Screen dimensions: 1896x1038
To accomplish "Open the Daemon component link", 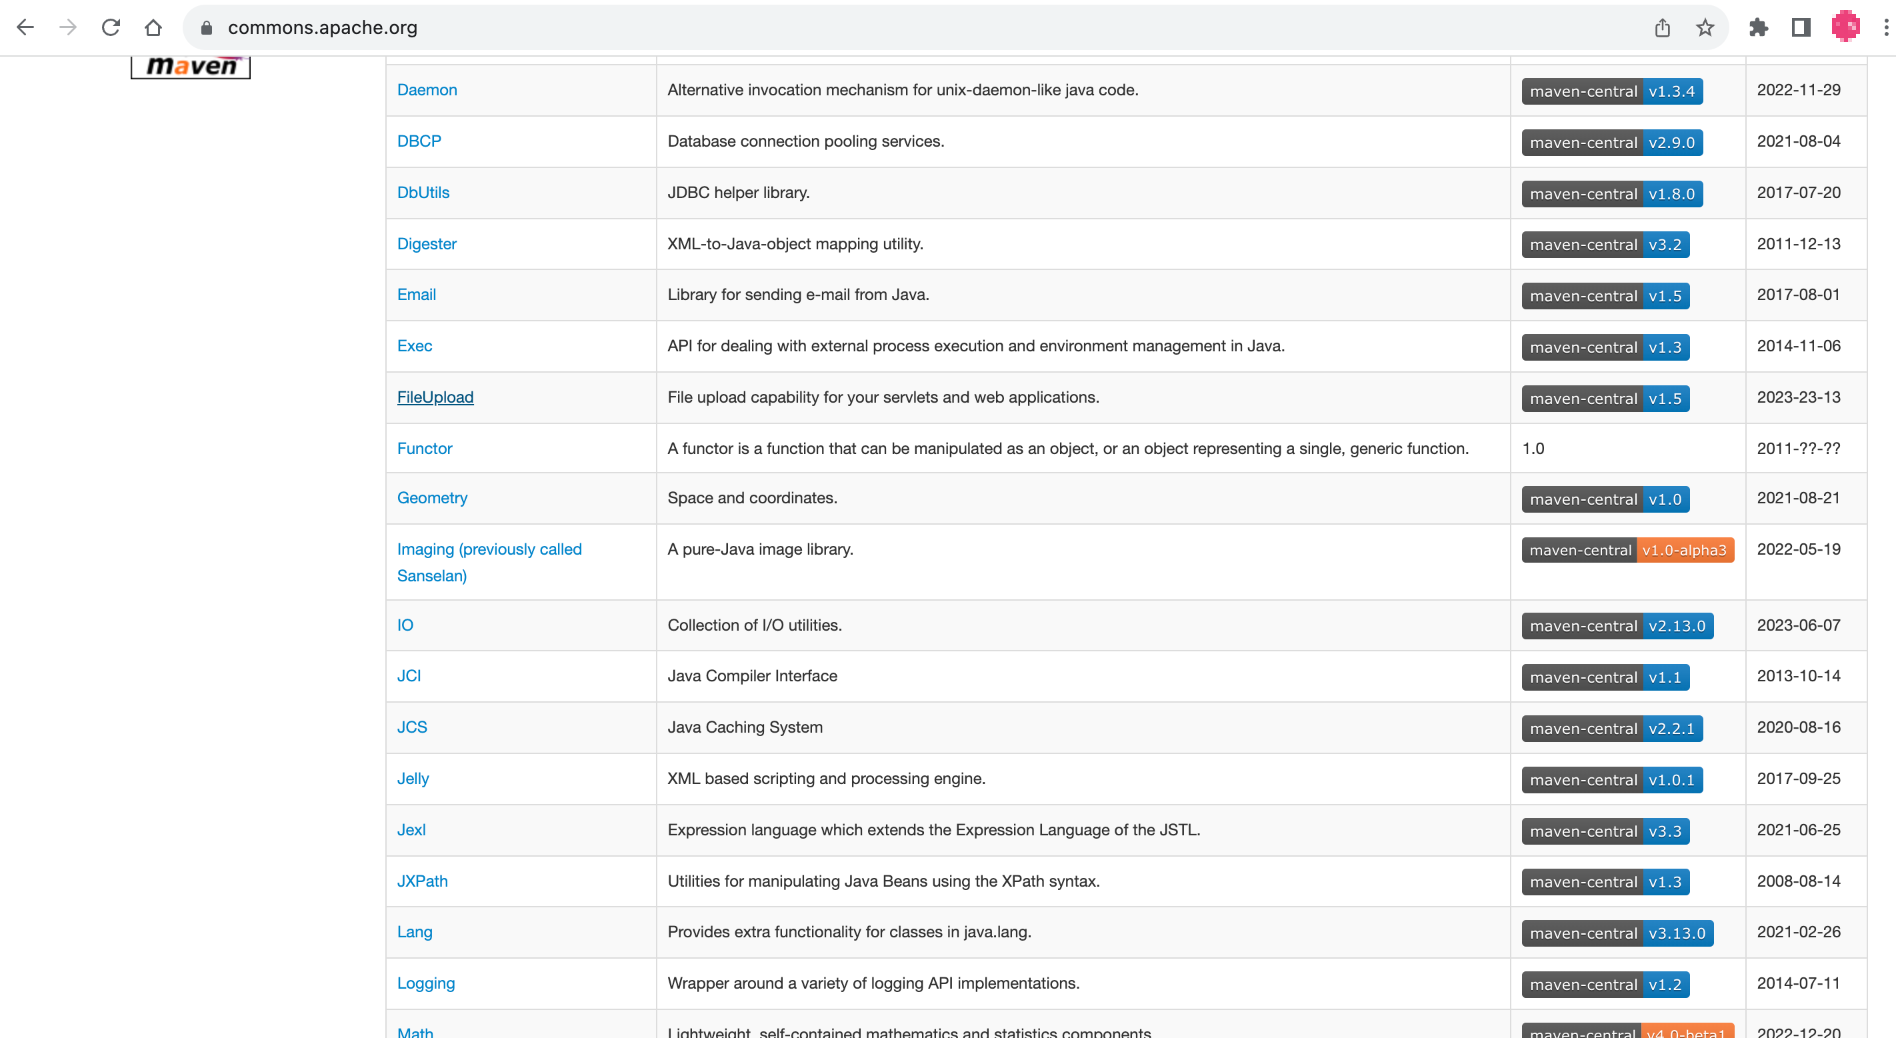I will coord(427,90).
